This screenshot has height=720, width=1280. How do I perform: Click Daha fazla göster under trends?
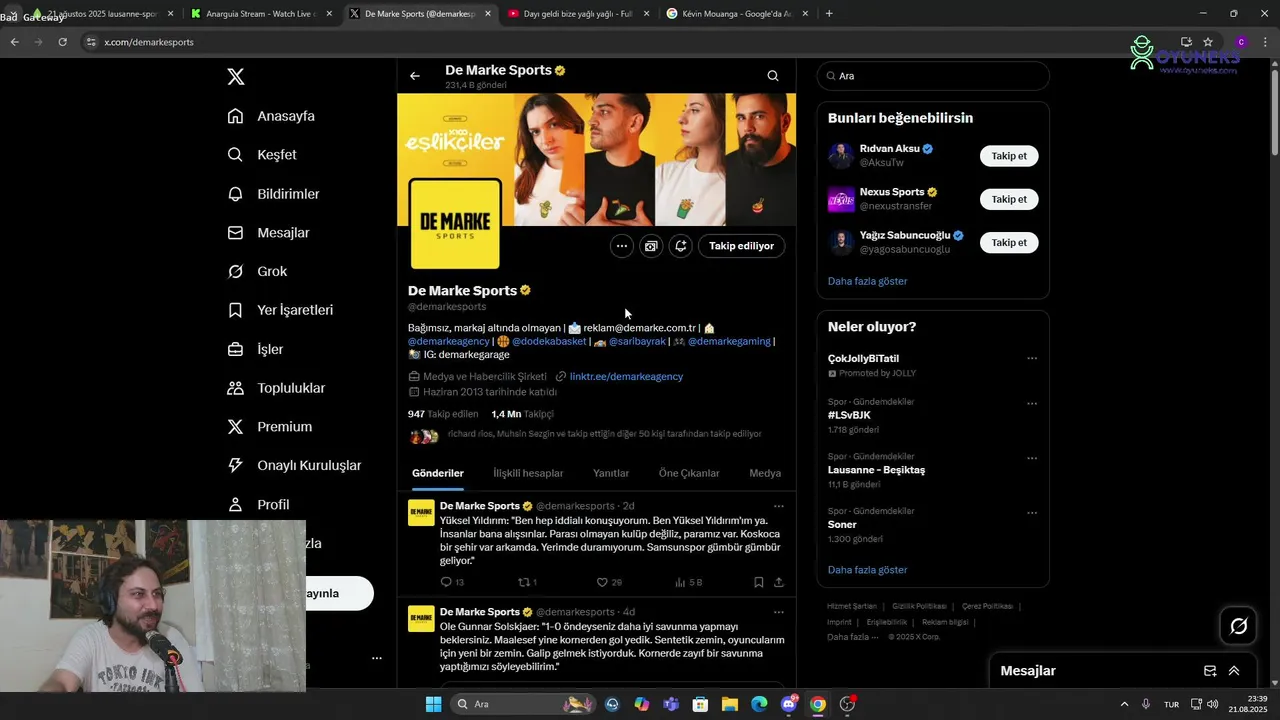(x=867, y=570)
